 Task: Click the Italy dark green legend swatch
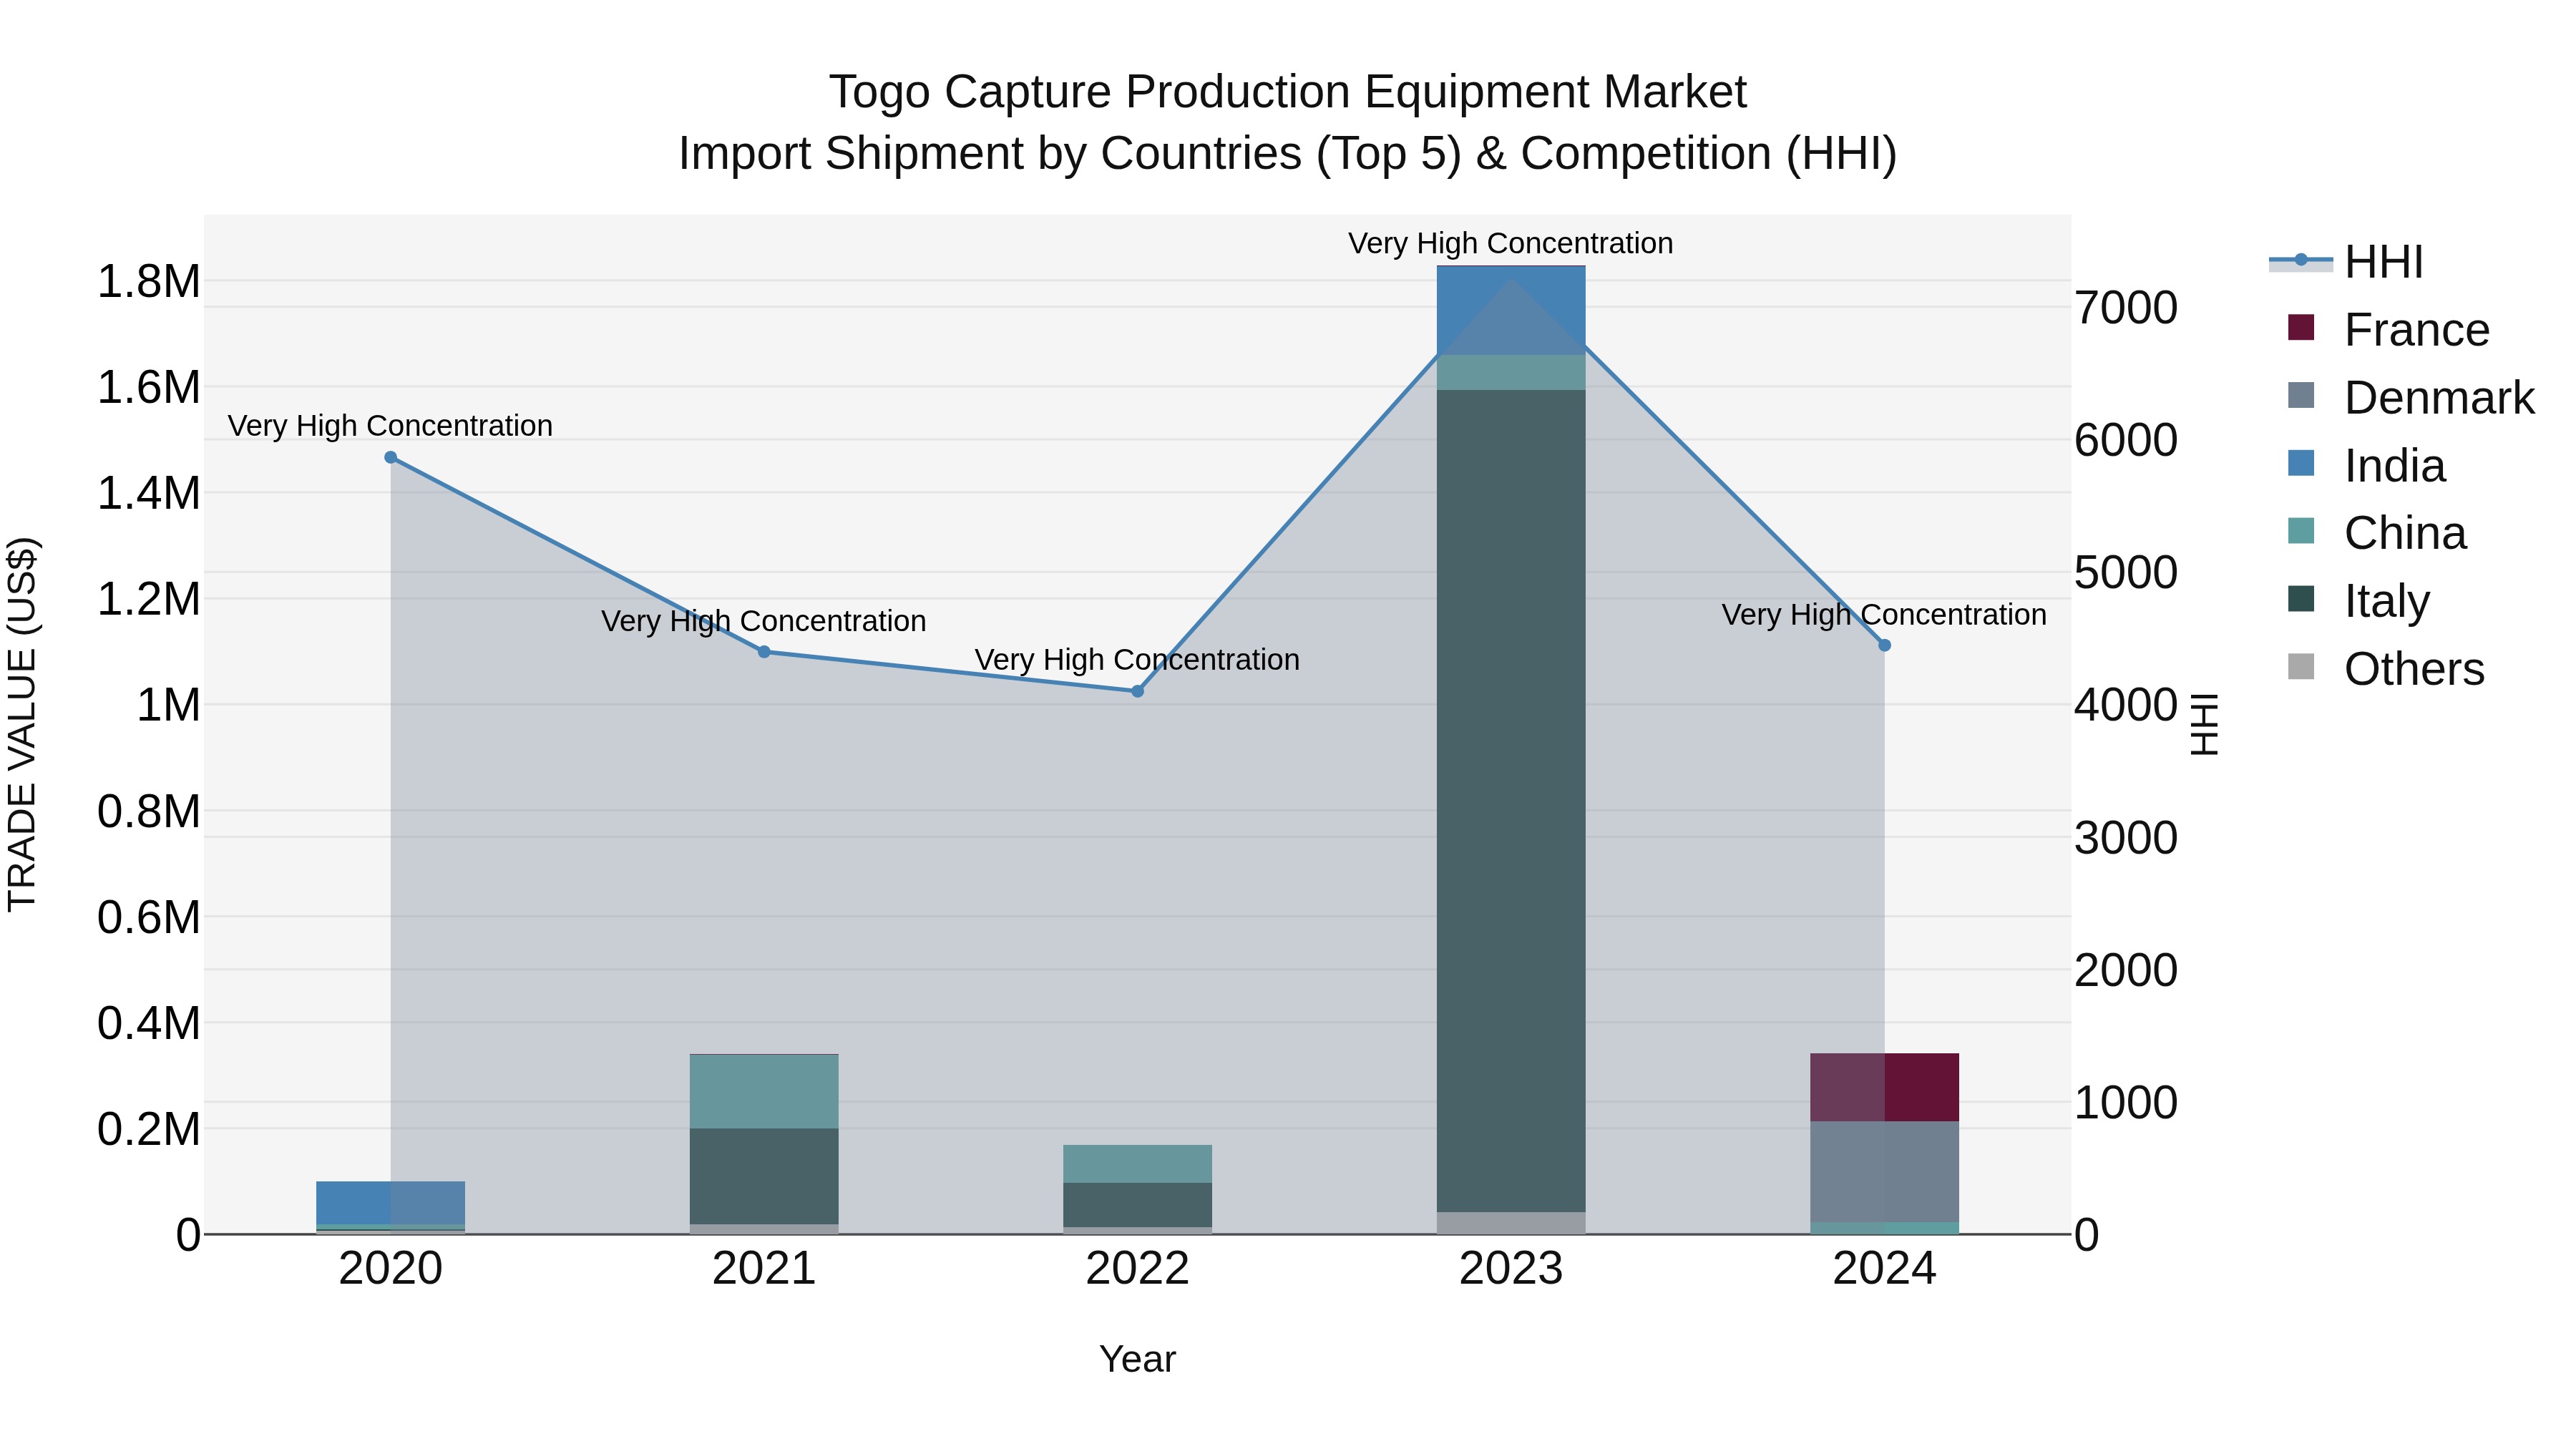coord(2301,599)
